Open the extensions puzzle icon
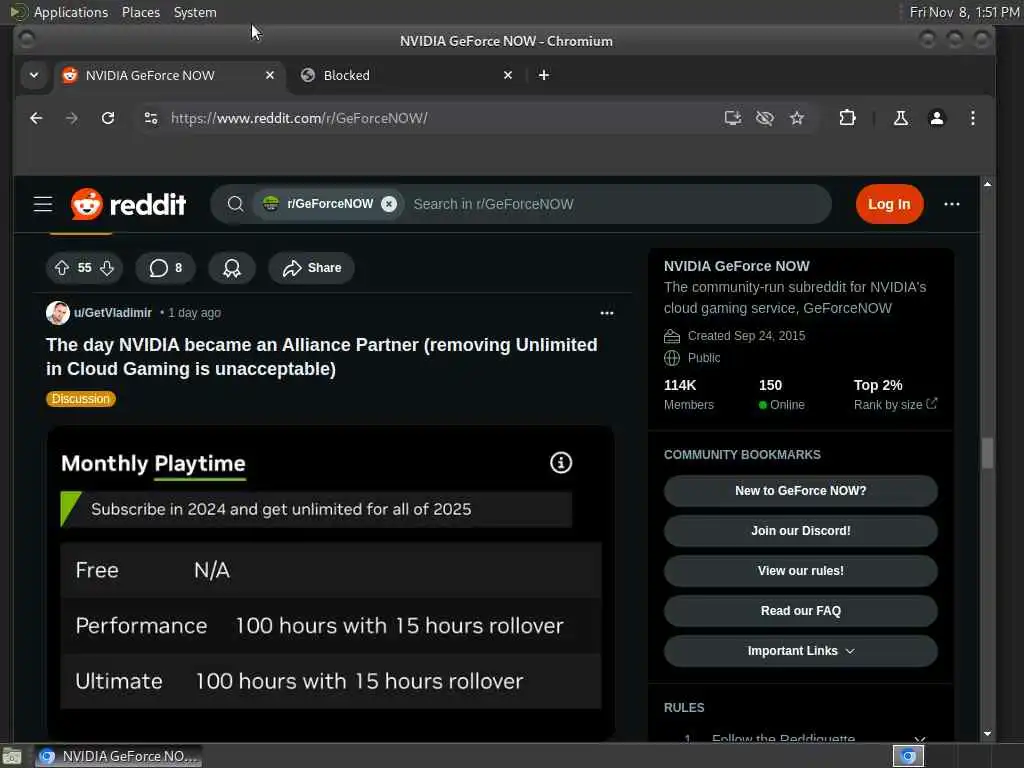 pyautogui.click(x=847, y=118)
